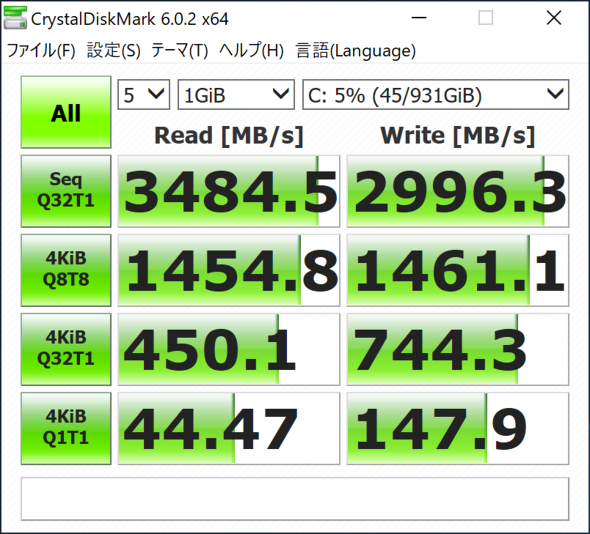Screen dimensions: 590x534
Task: Select the 4KiB Q8T8 read value 1454.8
Action: [x=229, y=270]
